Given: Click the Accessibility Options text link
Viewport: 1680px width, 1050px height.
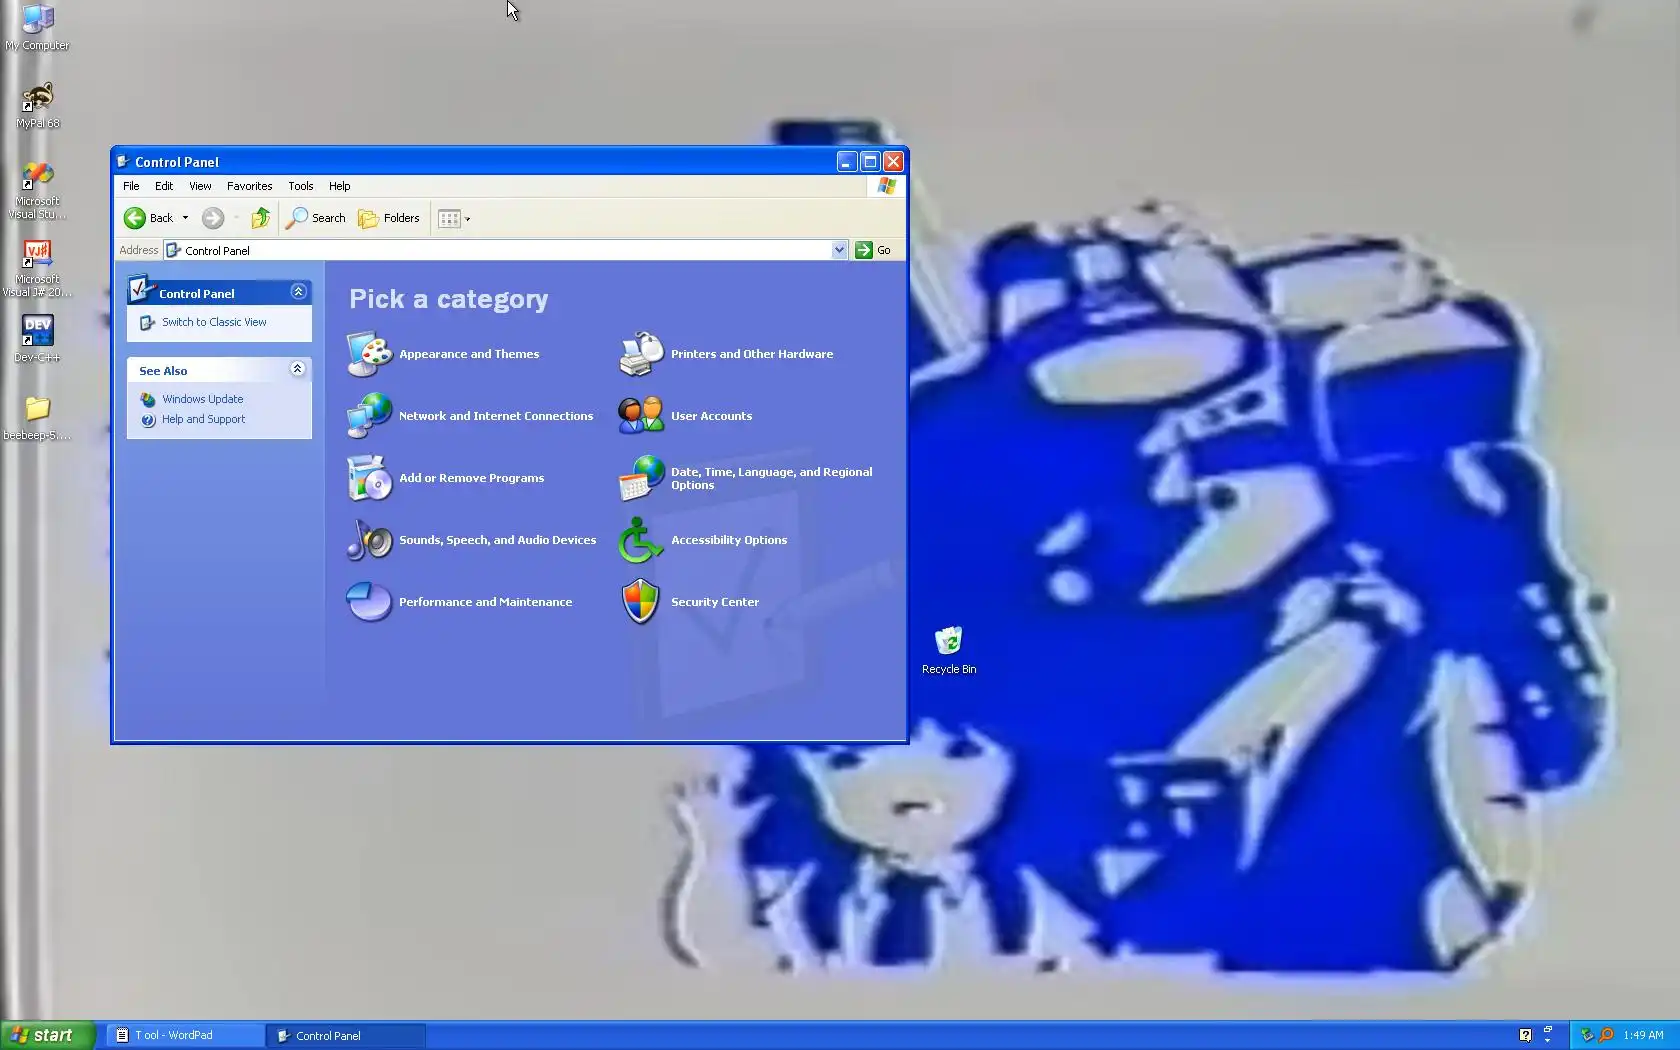Looking at the screenshot, I should 729,540.
